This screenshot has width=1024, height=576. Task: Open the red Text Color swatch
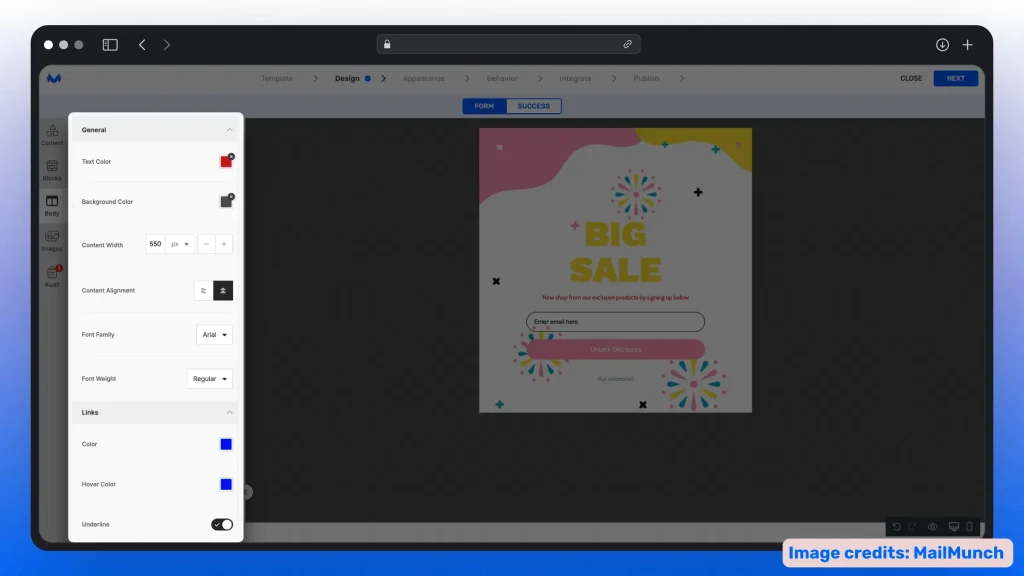(x=226, y=161)
